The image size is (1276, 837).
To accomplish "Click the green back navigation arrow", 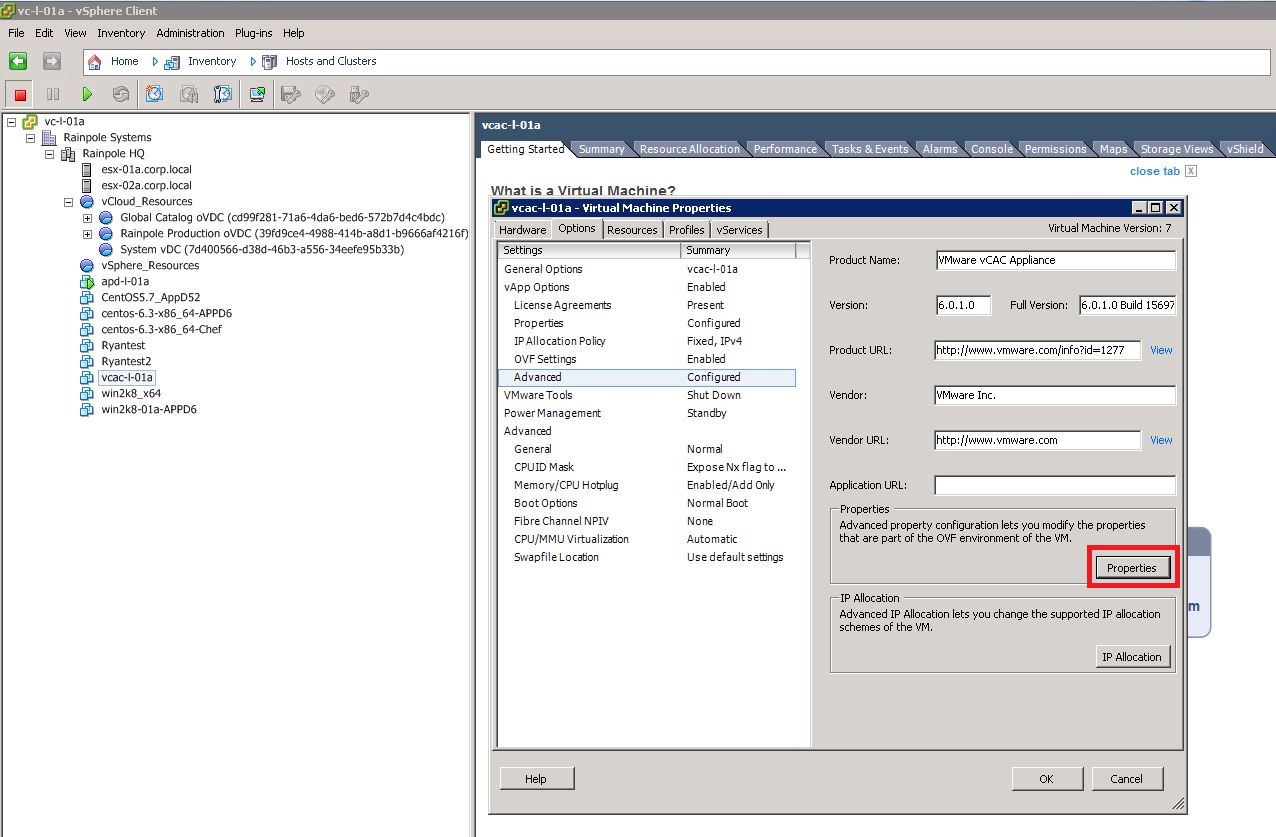I will pos(18,61).
